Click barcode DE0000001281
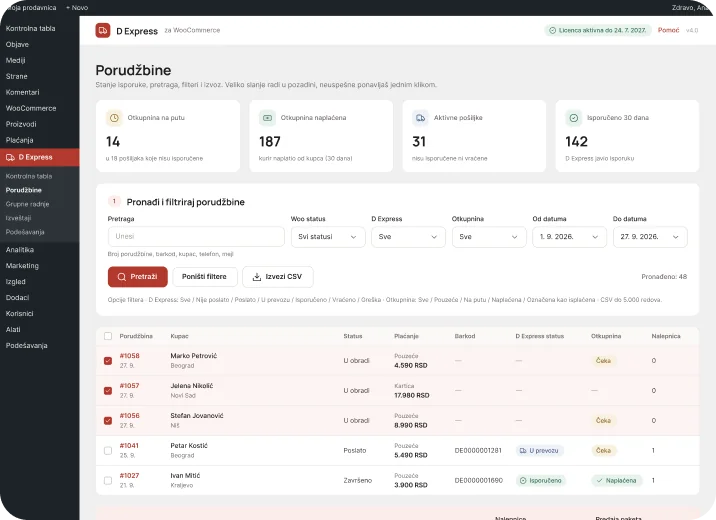The image size is (716, 520). coord(478,451)
